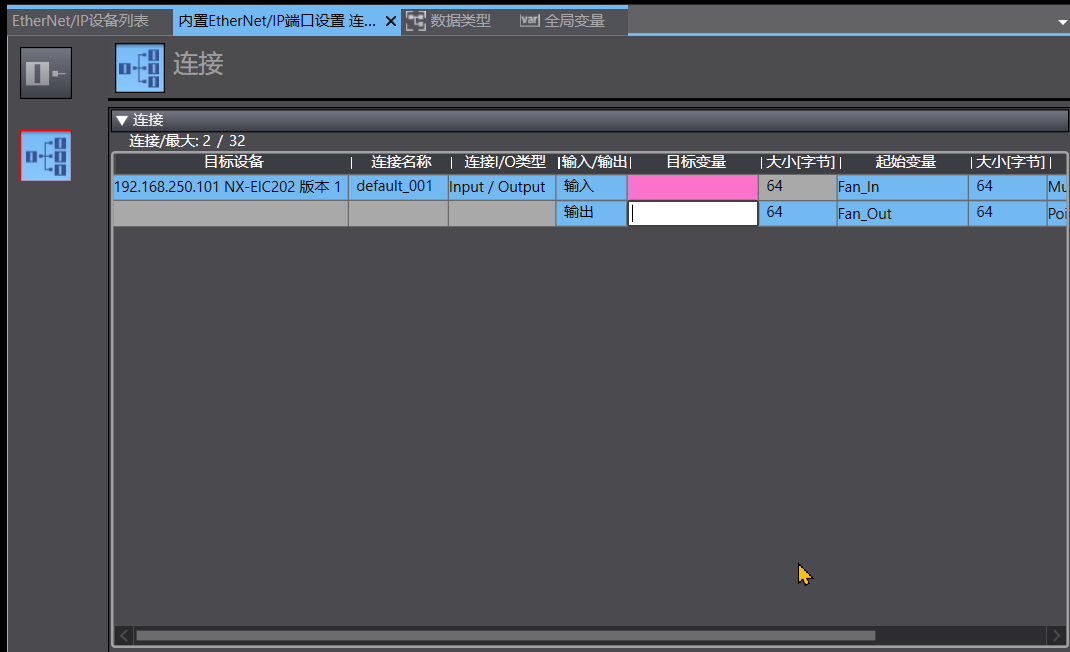The height and width of the screenshot is (652, 1070).
Task: Click the pink target variable cell in the 输入 row
Action: click(x=692, y=187)
